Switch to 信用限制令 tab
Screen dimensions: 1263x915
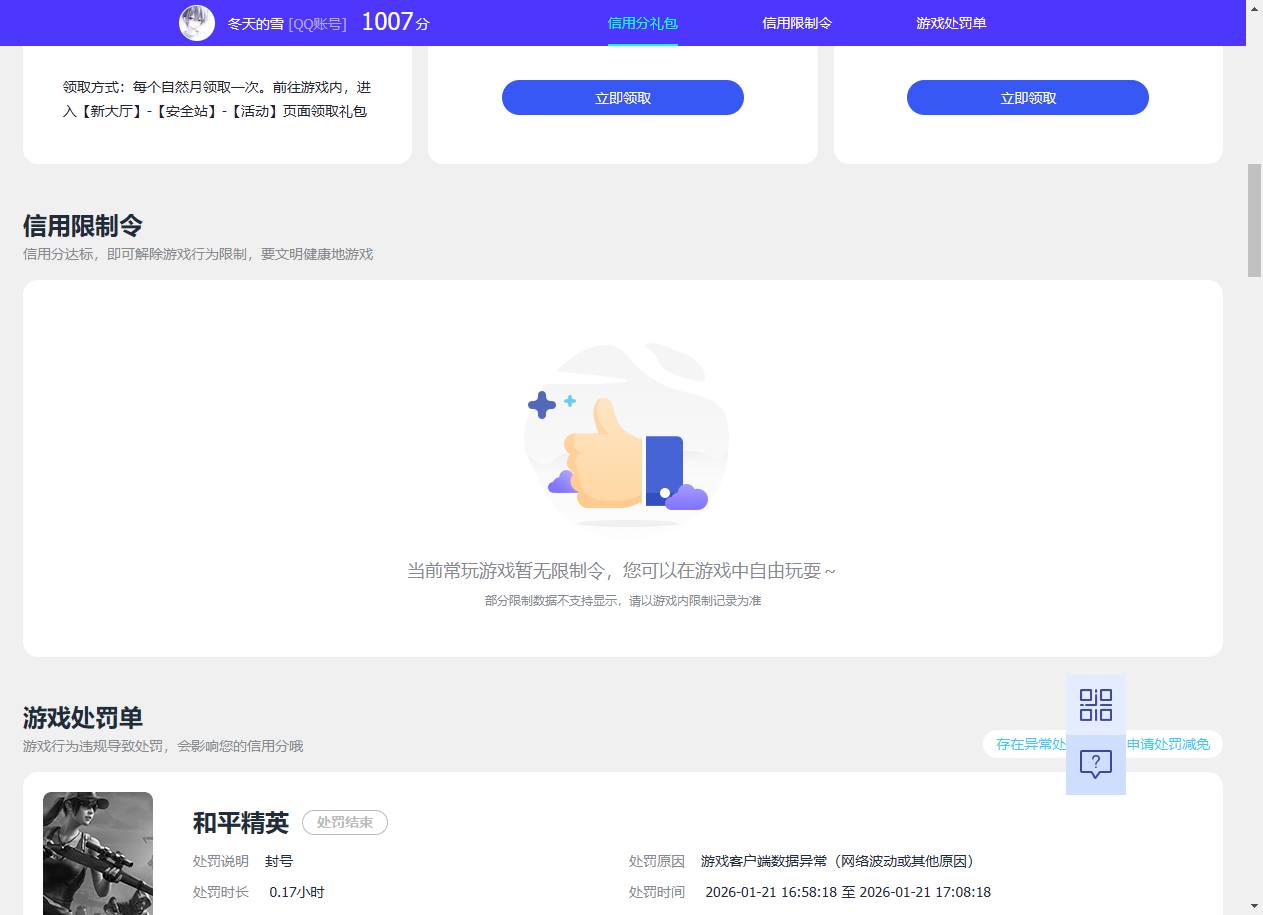(797, 22)
